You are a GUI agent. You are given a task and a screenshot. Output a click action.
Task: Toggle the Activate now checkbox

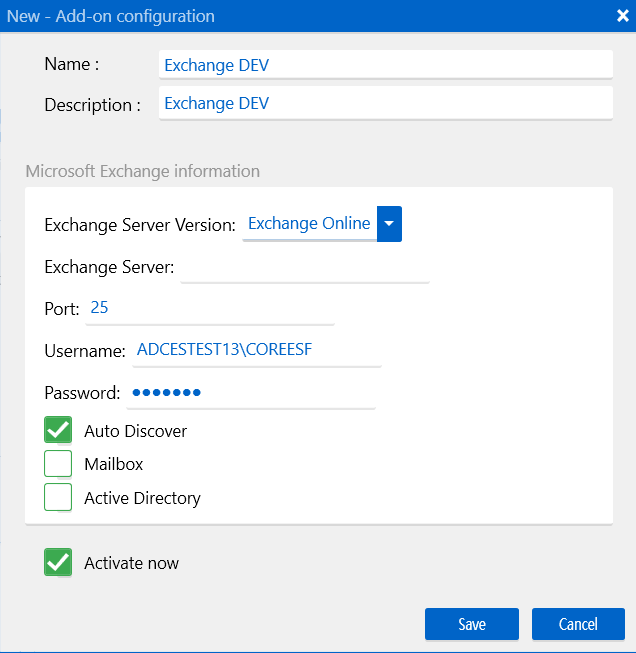(x=58, y=562)
